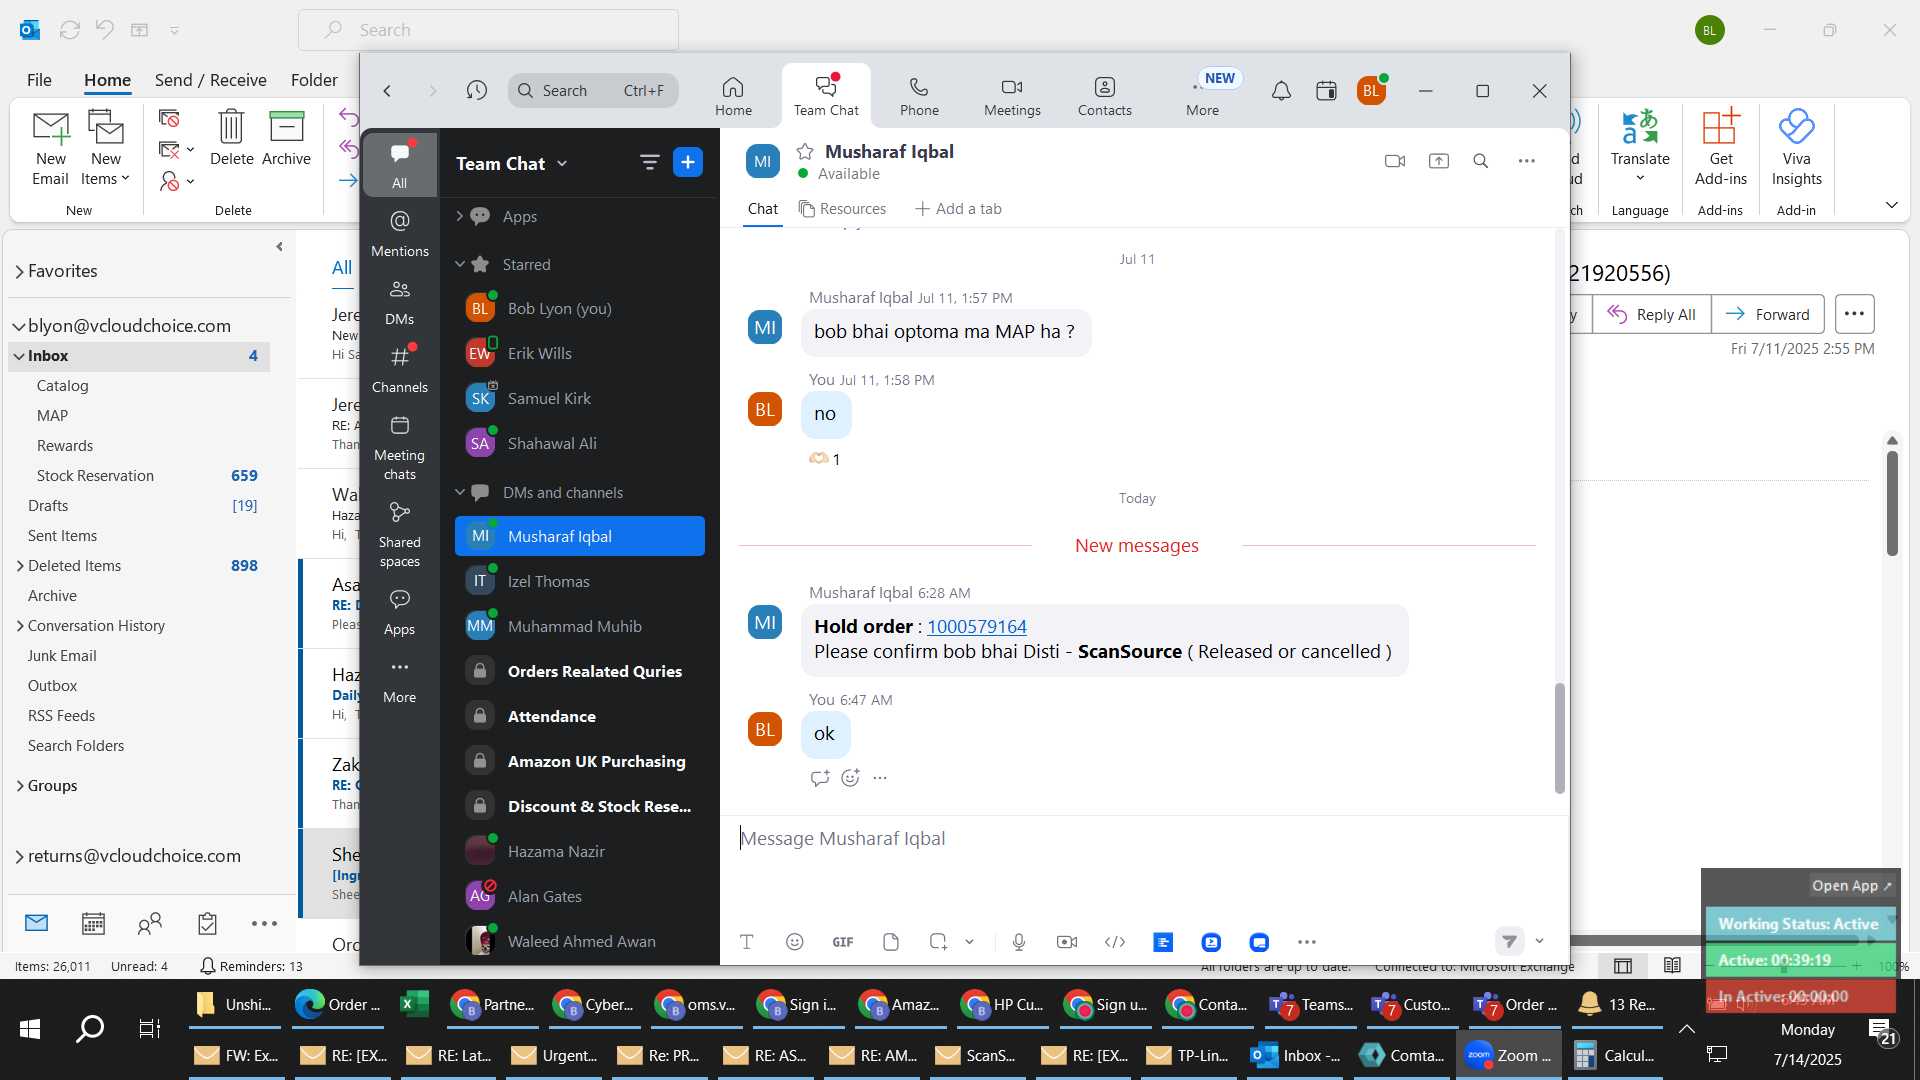Click Forward in Outlook reading pane
Viewport: 1920px width, 1080px height.
[1768, 314]
